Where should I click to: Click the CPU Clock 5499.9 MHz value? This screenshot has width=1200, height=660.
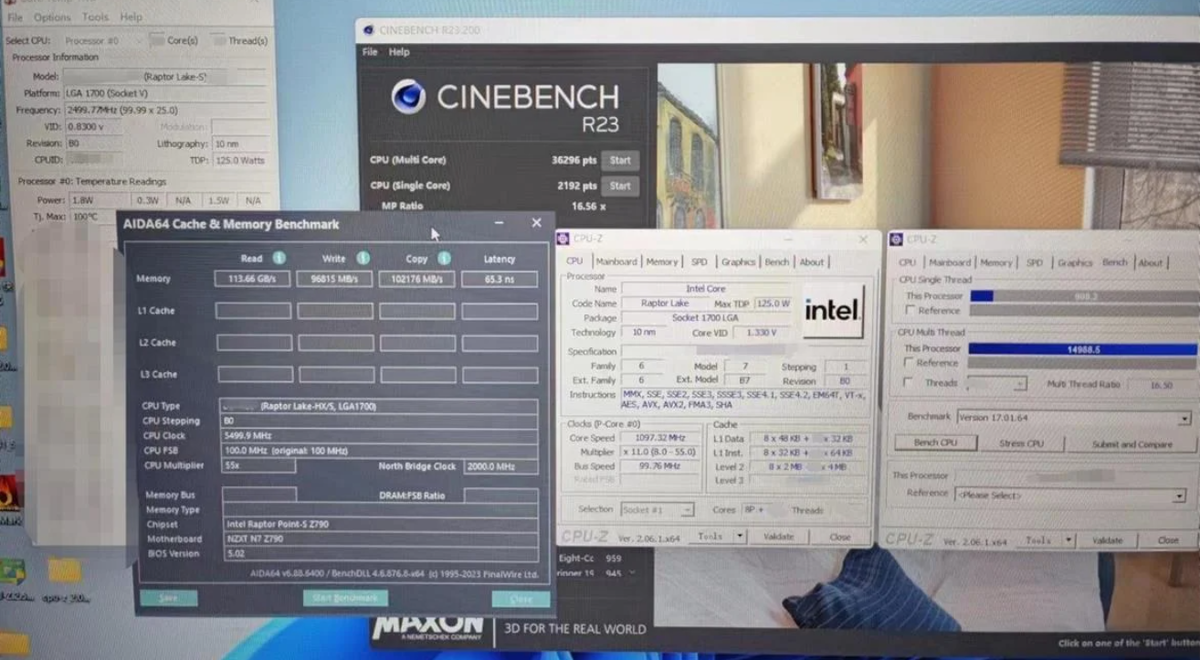380,436
